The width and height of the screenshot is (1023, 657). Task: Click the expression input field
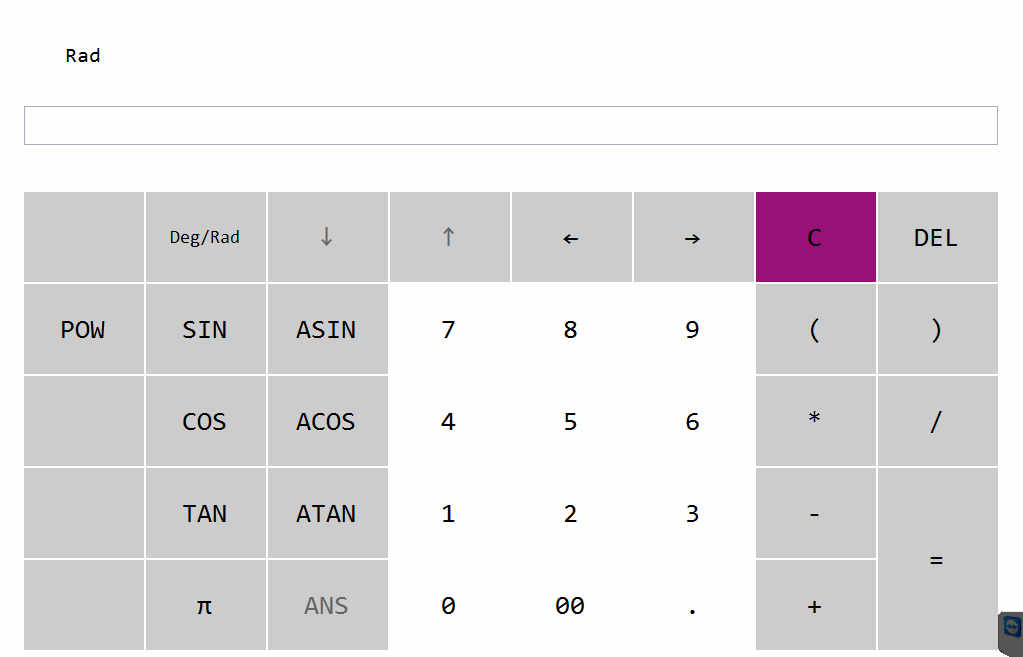(510, 126)
